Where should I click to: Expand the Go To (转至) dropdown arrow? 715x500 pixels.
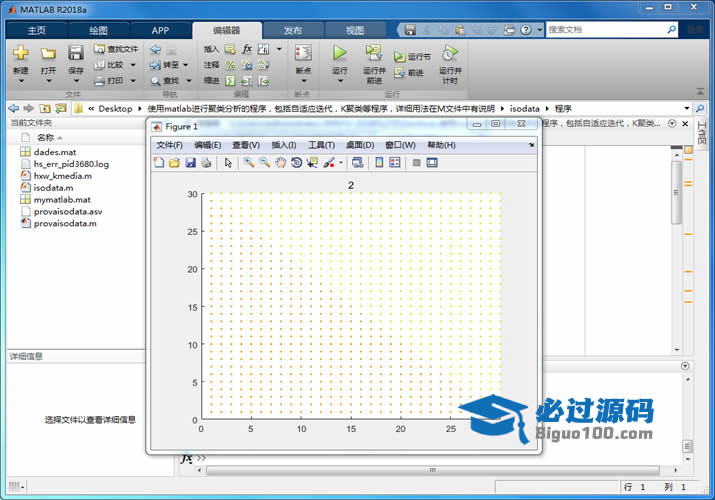[186, 65]
